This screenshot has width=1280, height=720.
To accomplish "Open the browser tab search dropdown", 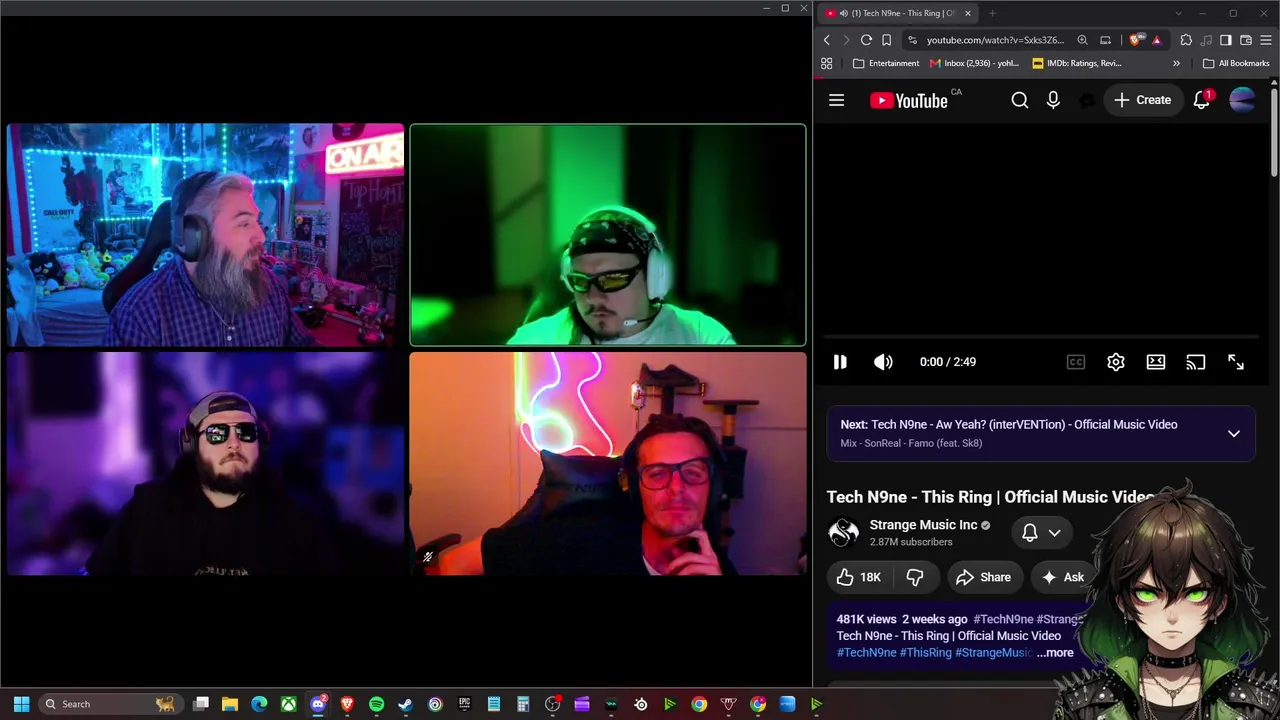I will tap(1178, 13).
